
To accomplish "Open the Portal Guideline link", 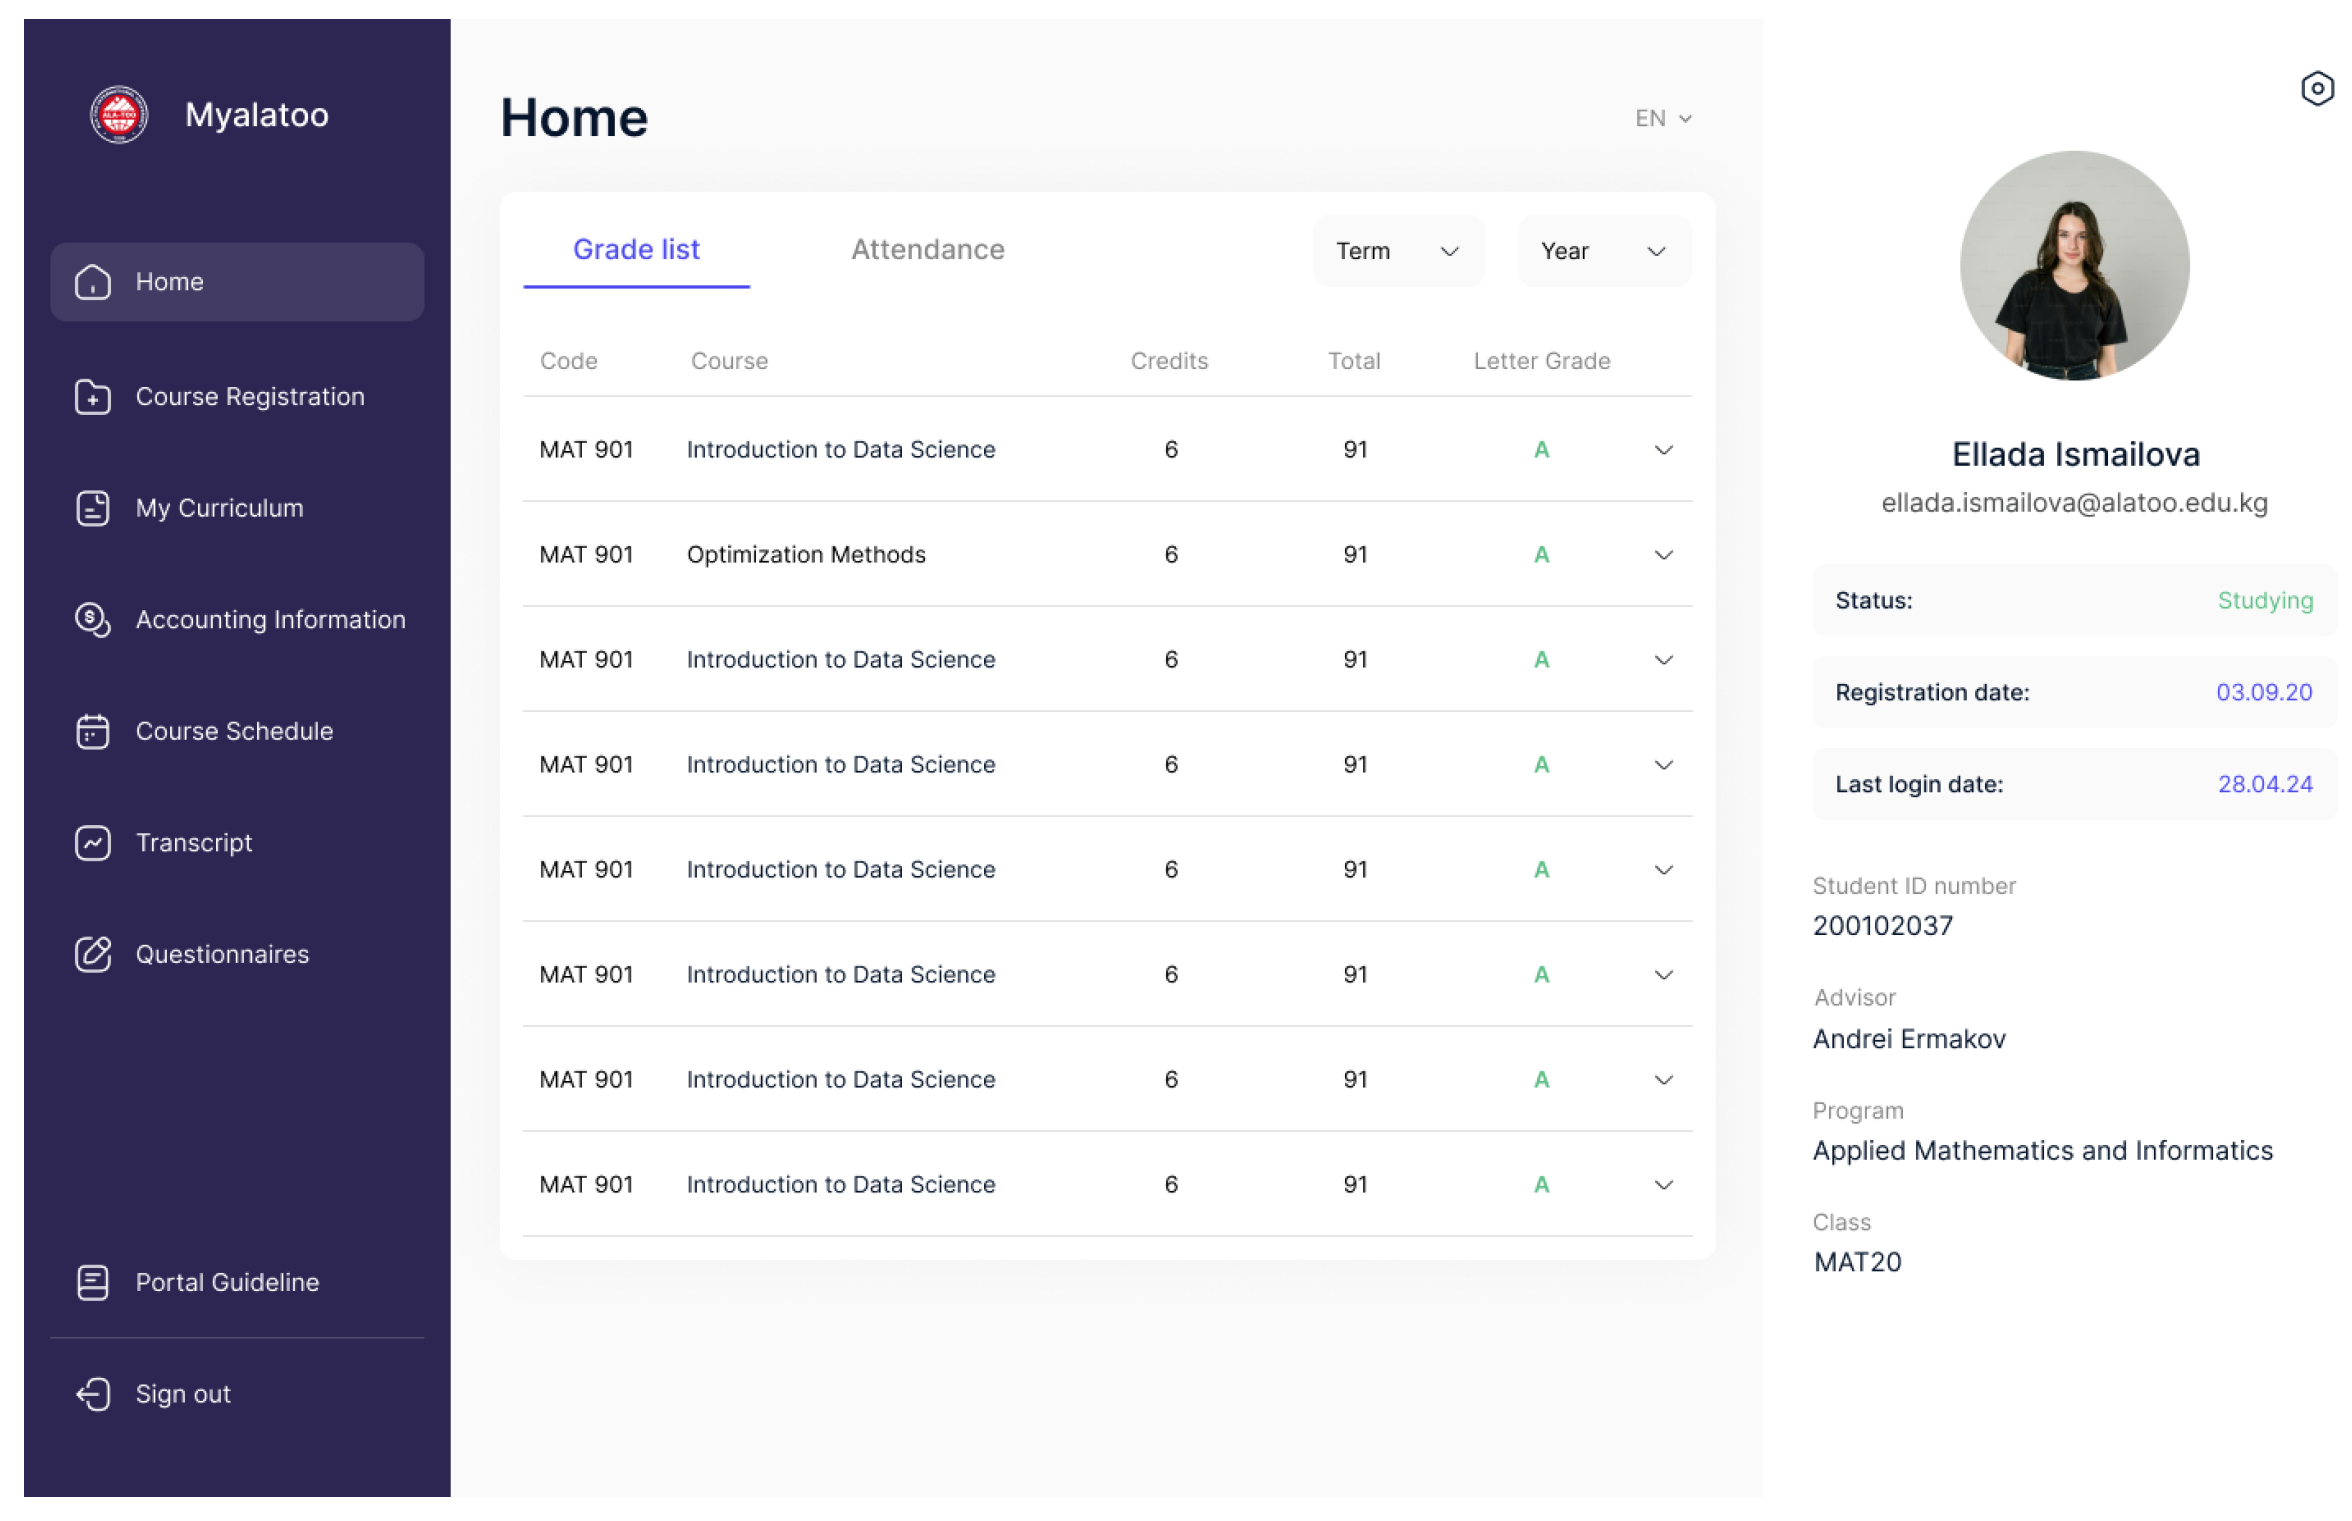I will (227, 1282).
